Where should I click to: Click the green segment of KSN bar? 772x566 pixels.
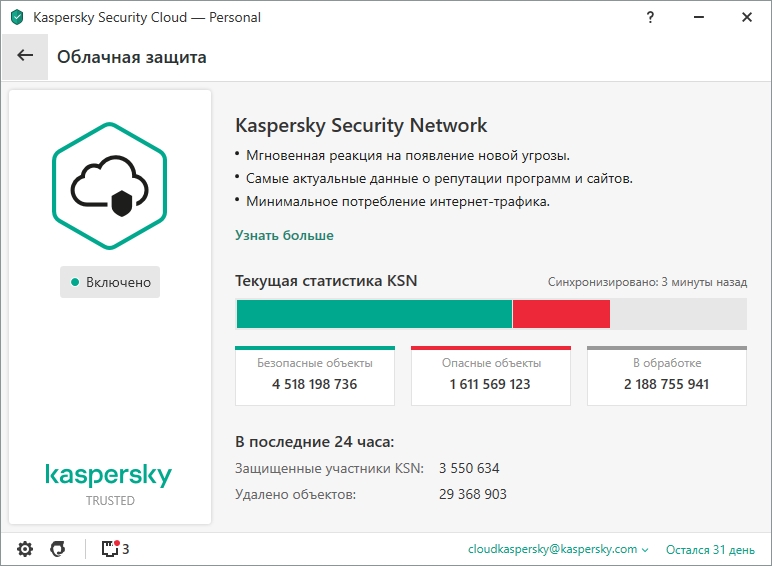(374, 314)
